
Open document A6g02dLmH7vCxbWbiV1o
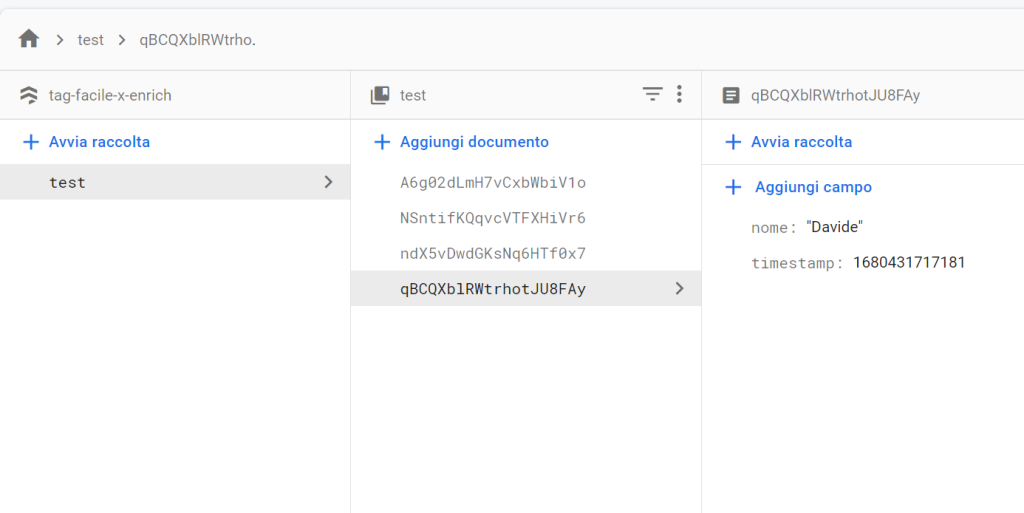(526, 183)
